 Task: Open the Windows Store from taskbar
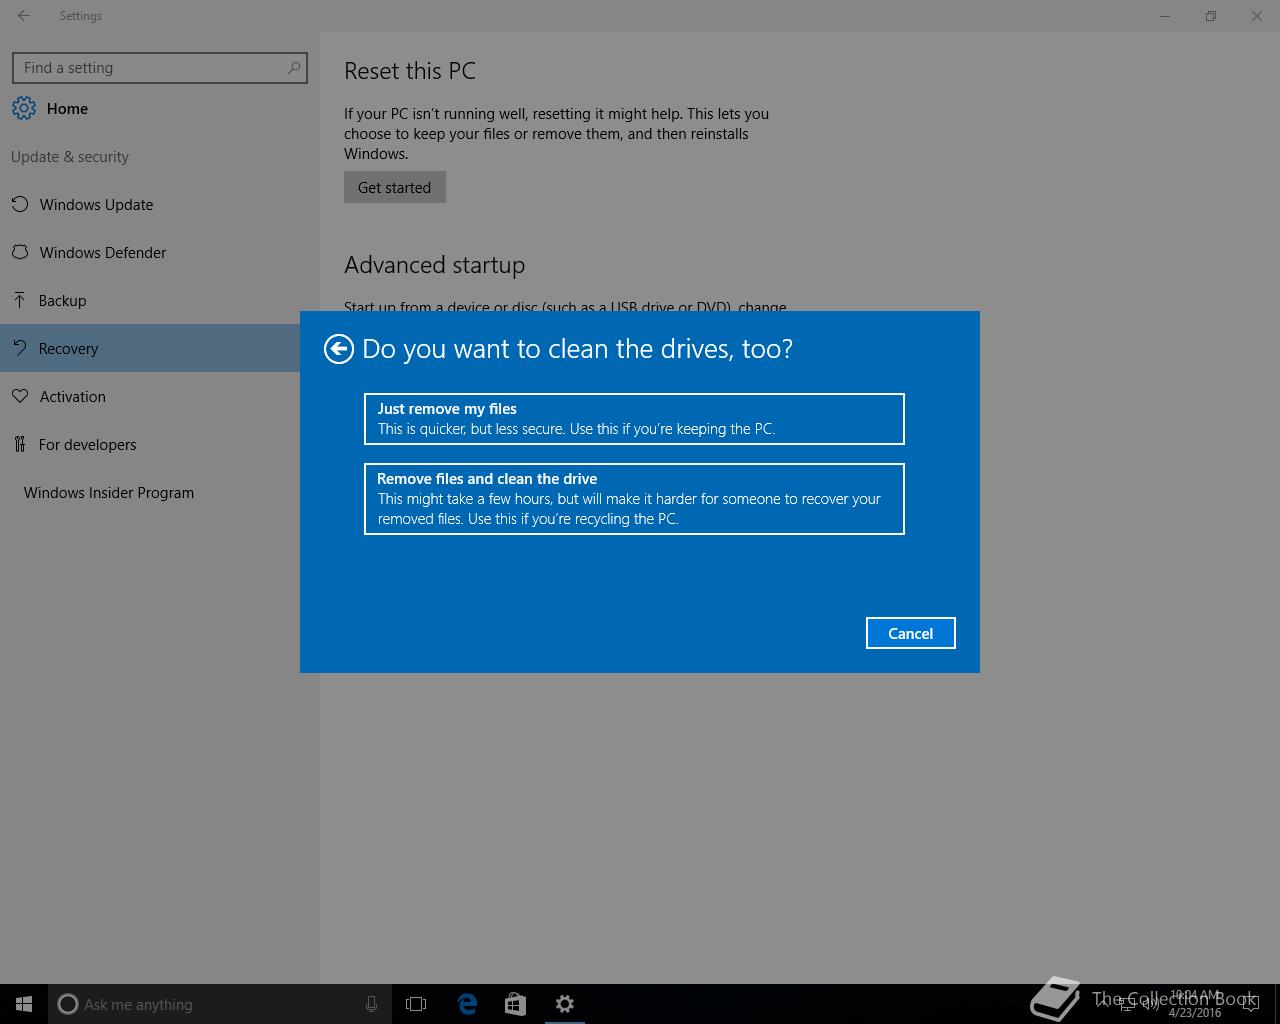click(x=515, y=1004)
